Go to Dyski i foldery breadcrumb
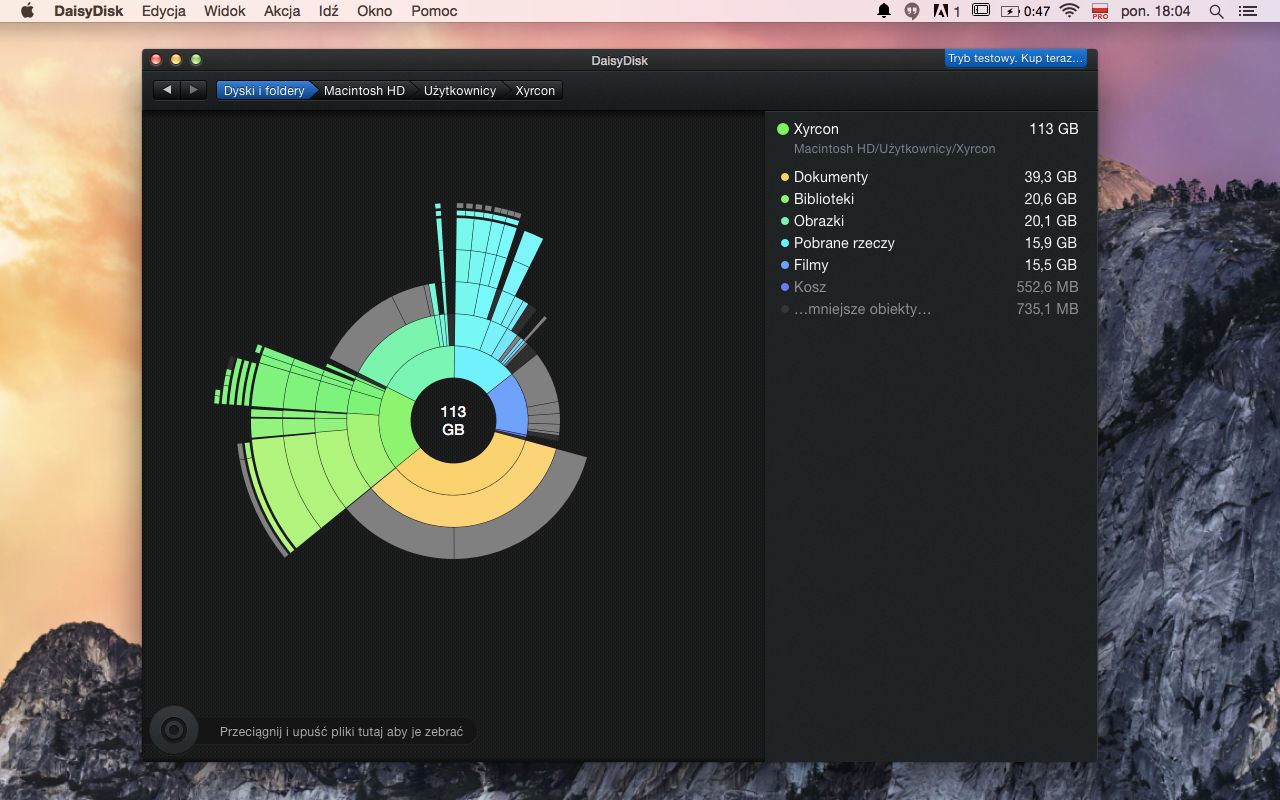Image resolution: width=1280 pixels, height=800 pixels. [x=264, y=90]
